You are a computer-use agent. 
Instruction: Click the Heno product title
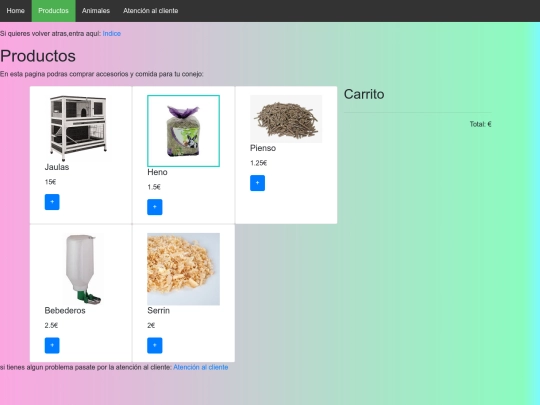pos(157,172)
